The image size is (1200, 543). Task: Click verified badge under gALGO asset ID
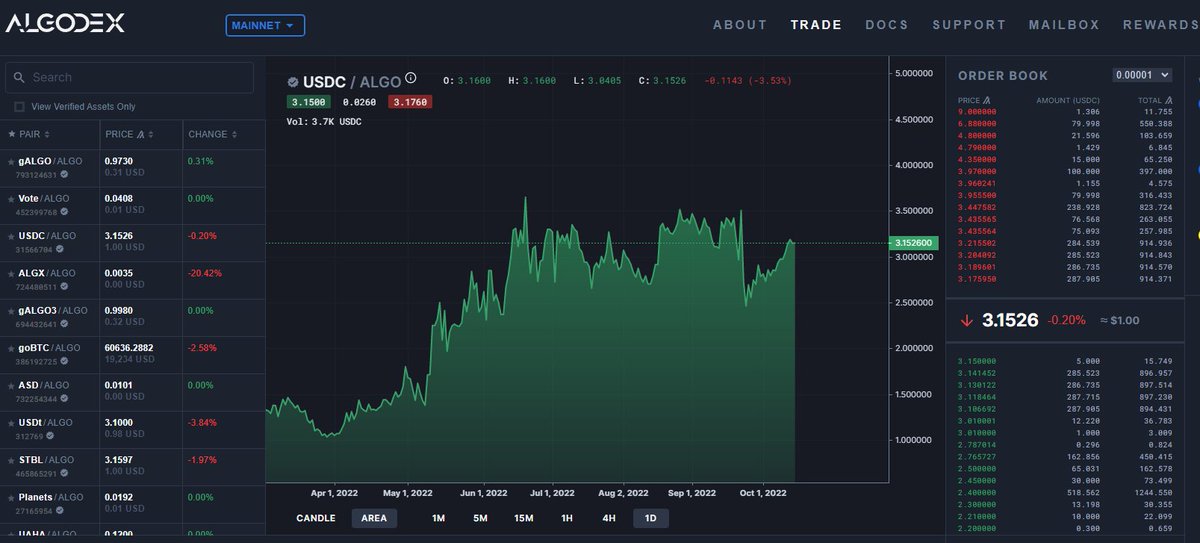(65, 174)
